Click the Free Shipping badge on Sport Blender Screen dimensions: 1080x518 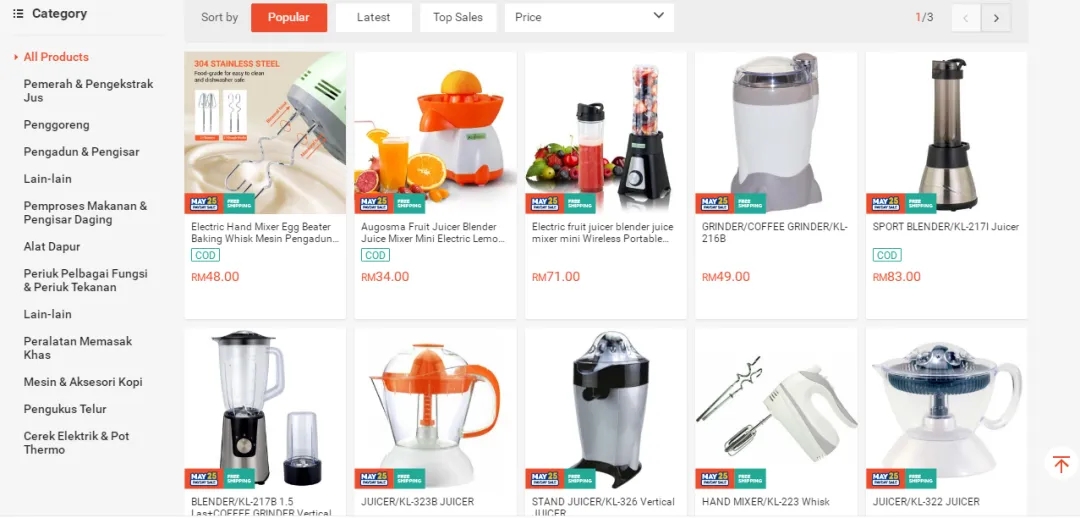(920, 203)
